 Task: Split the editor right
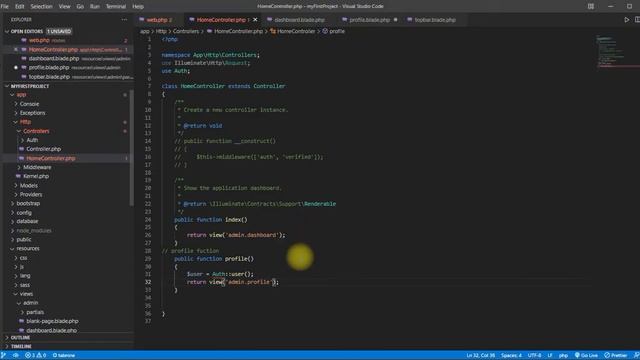pos(637,20)
